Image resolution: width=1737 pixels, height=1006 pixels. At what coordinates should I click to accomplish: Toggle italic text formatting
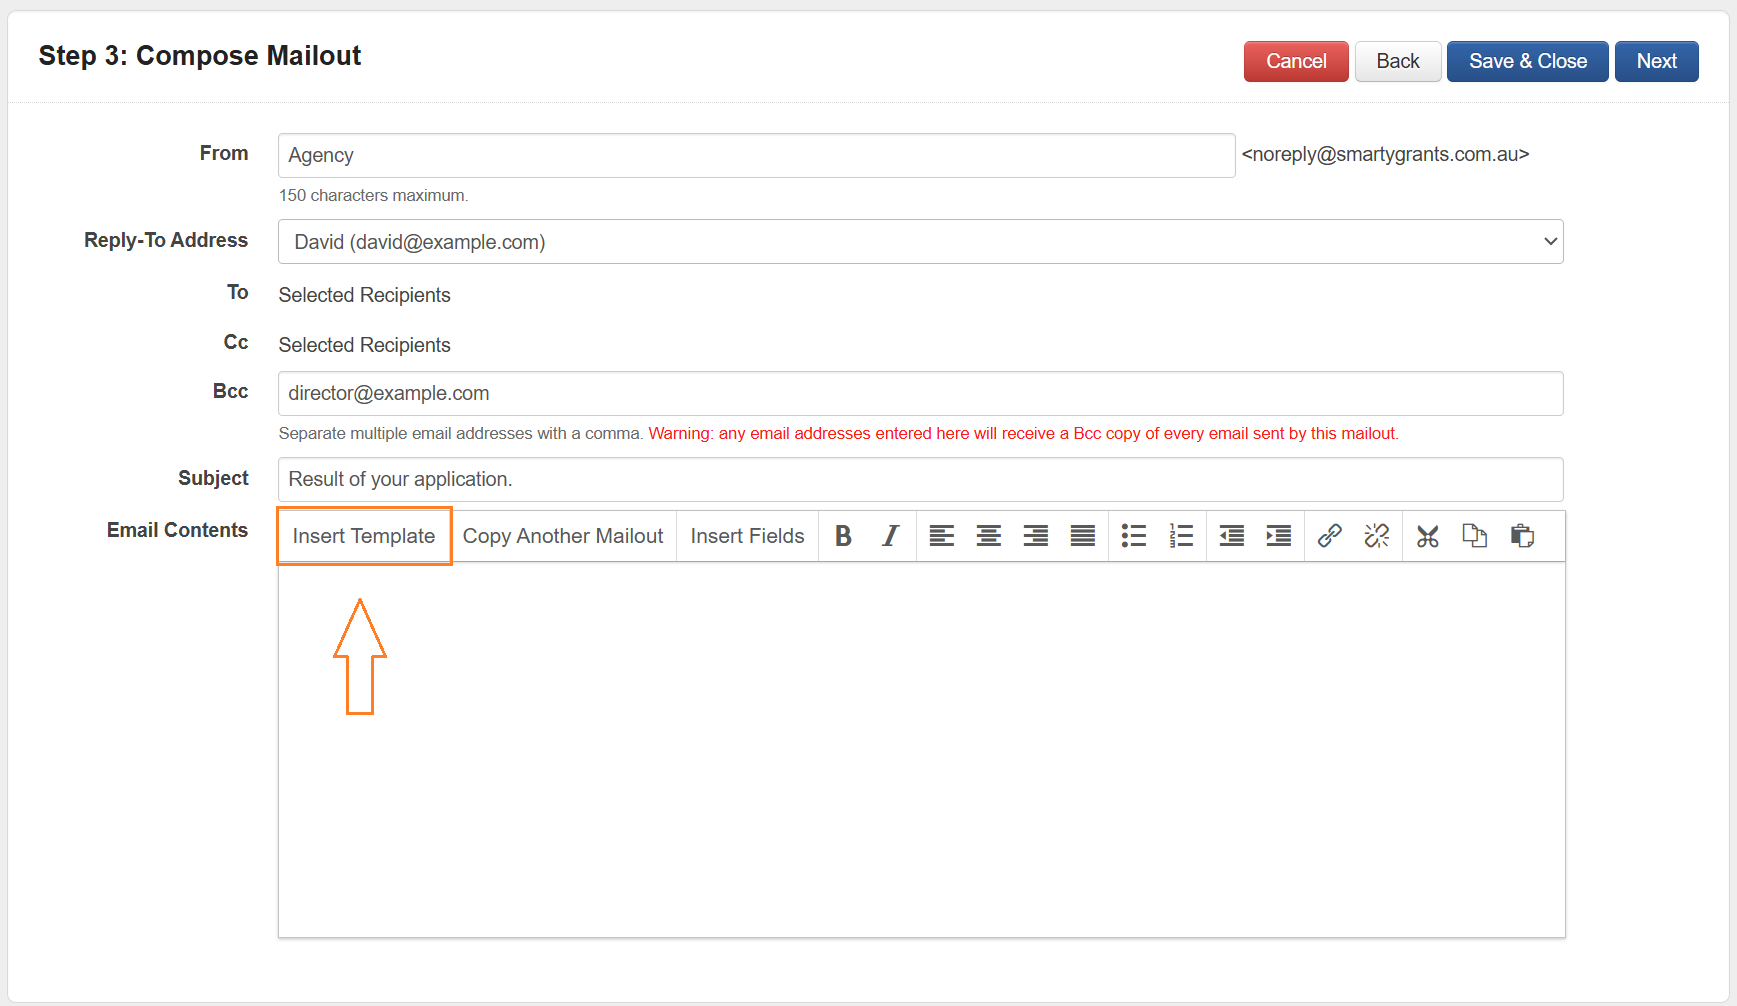[890, 536]
